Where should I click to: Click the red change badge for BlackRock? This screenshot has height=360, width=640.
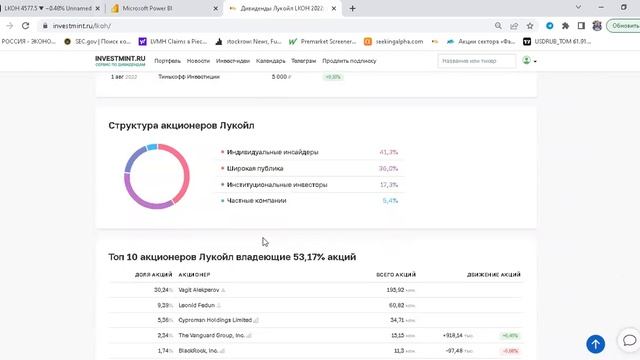(510, 351)
